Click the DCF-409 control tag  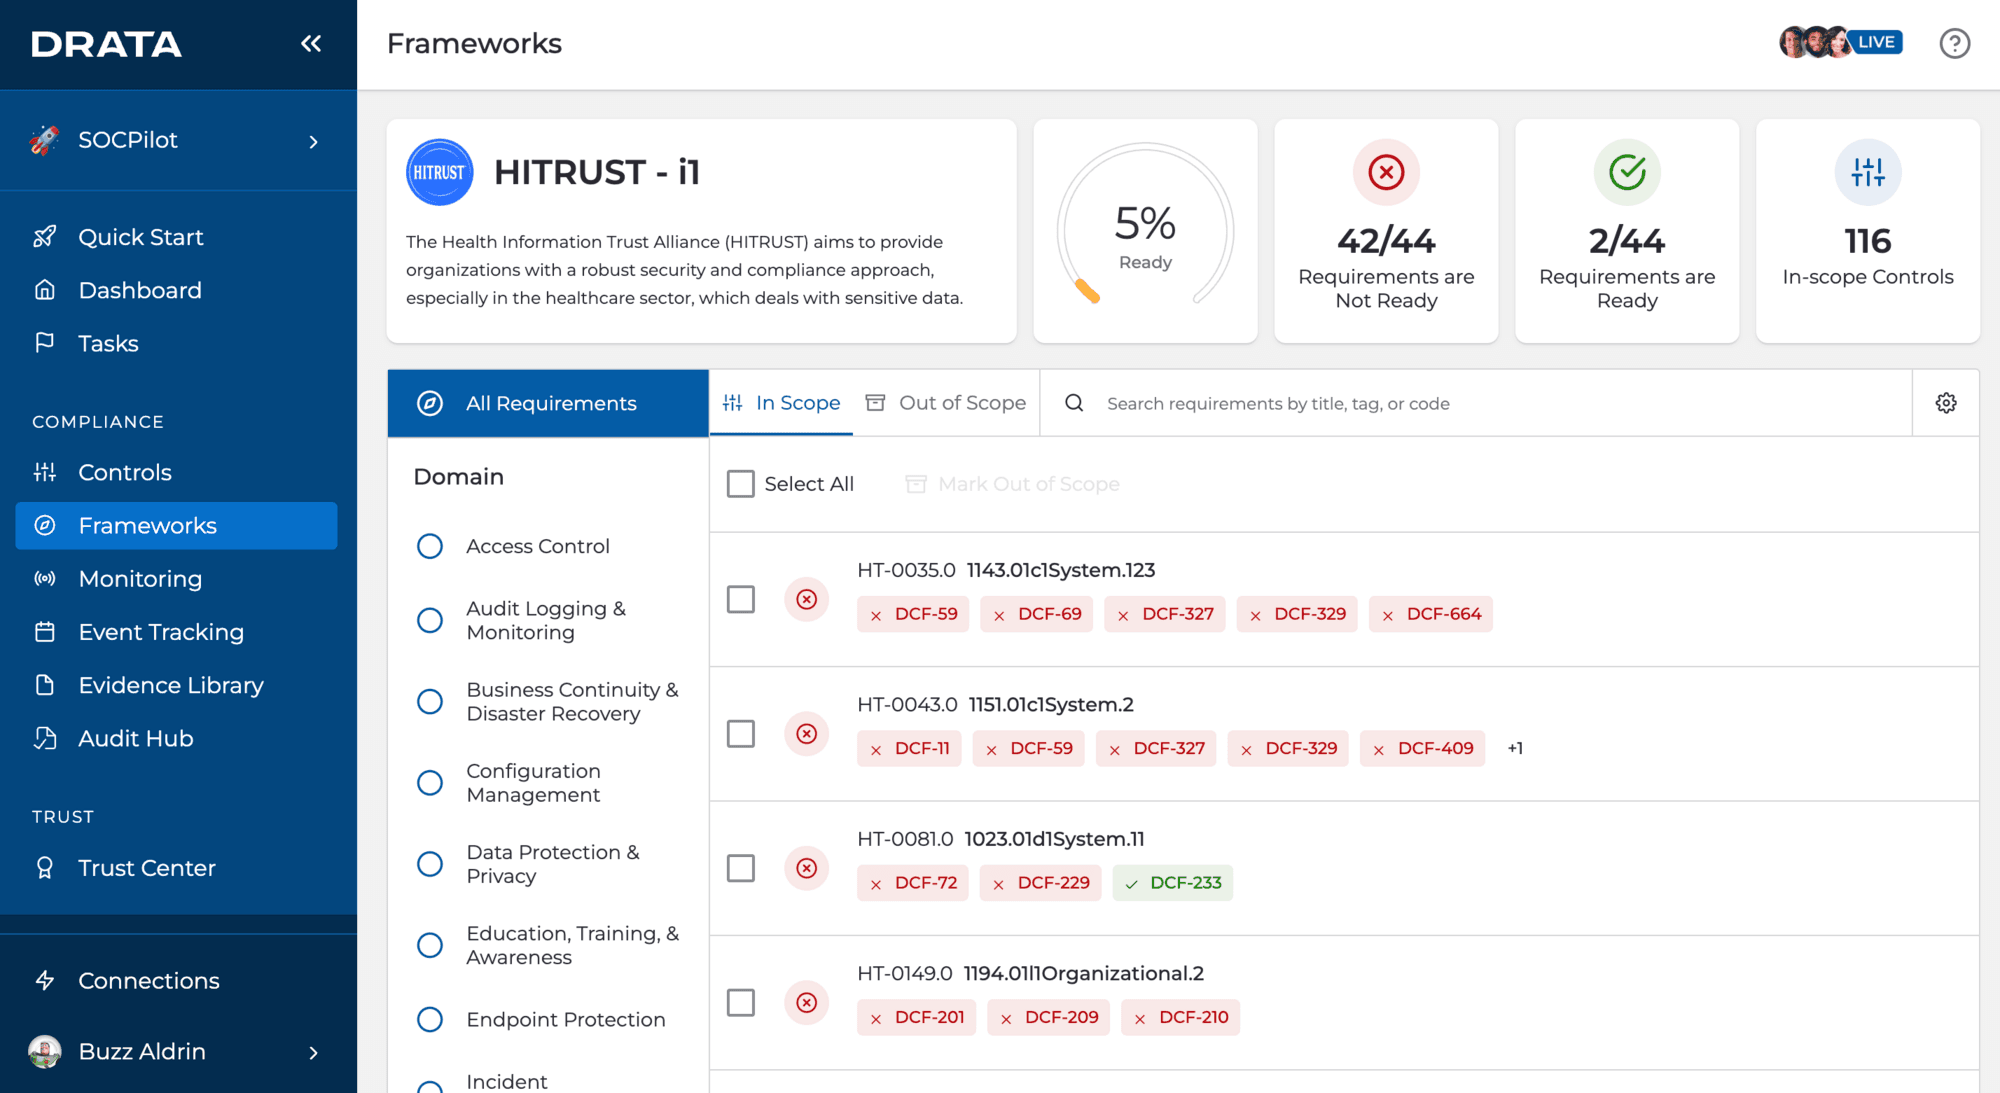[1422, 748]
